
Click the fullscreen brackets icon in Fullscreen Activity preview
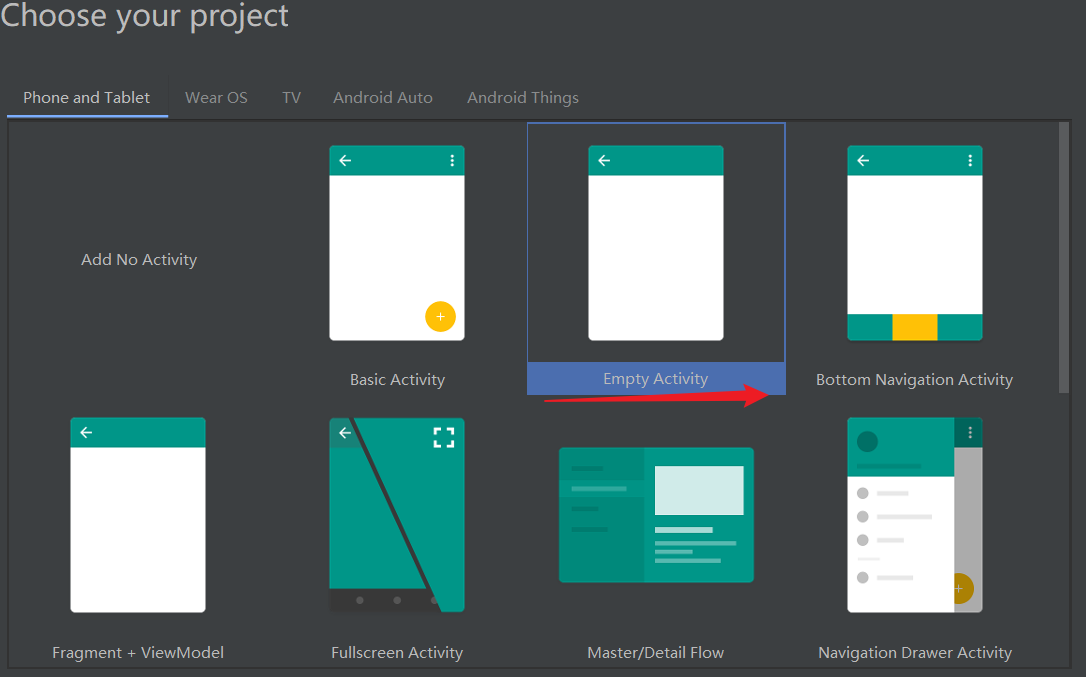(x=444, y=437)
